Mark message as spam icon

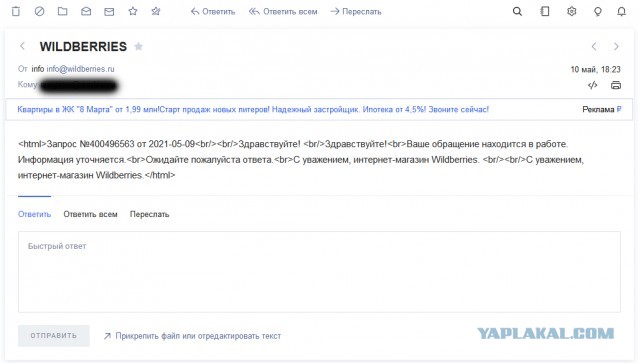click(x=39, y=11)
